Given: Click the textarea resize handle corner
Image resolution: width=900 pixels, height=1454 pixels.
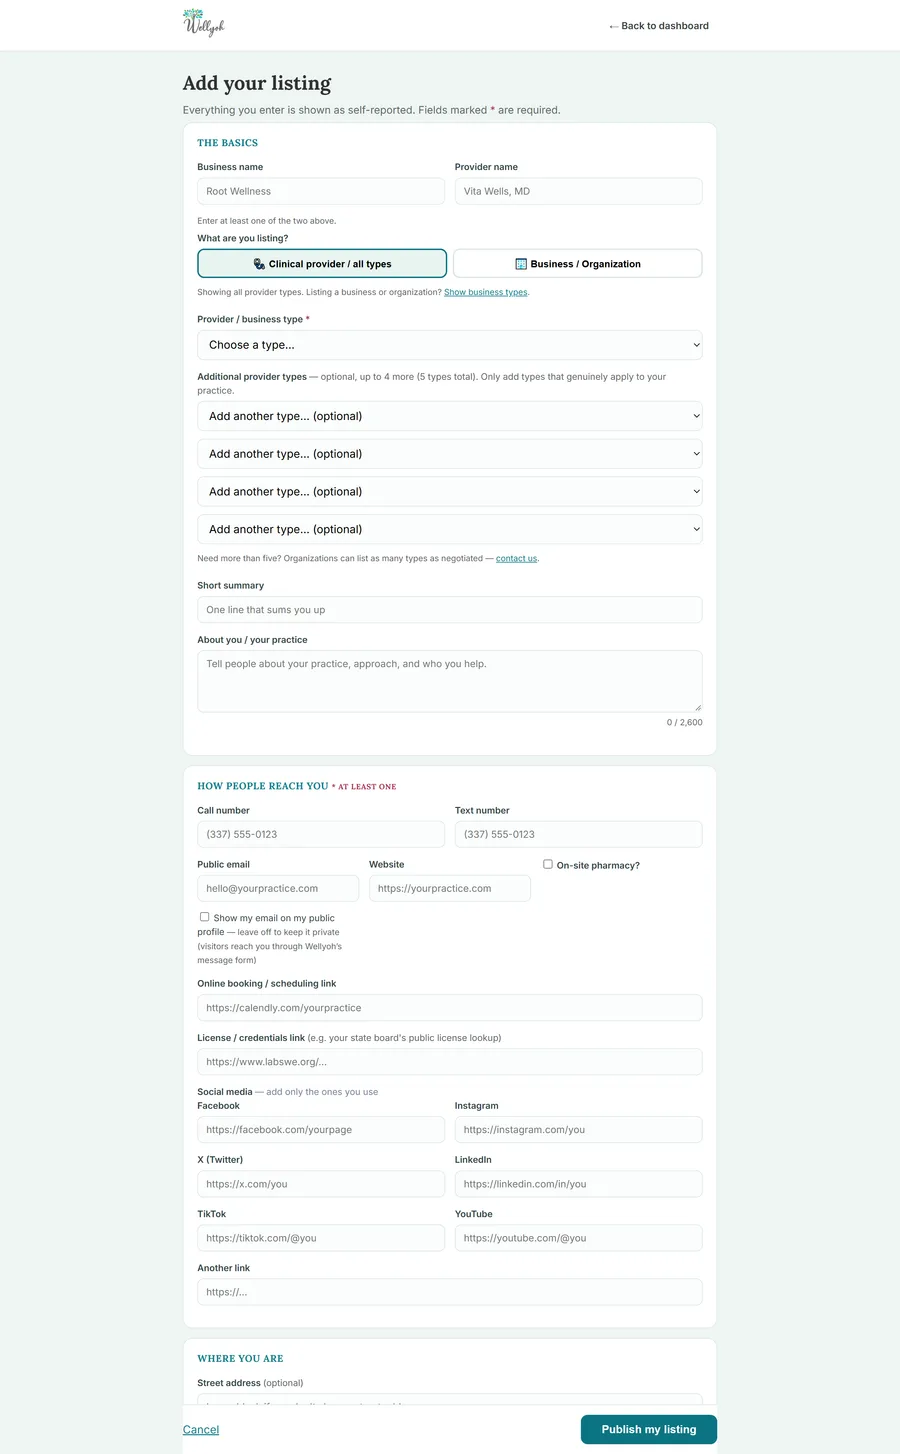Looking at the screenshot, I should point(698,708).
